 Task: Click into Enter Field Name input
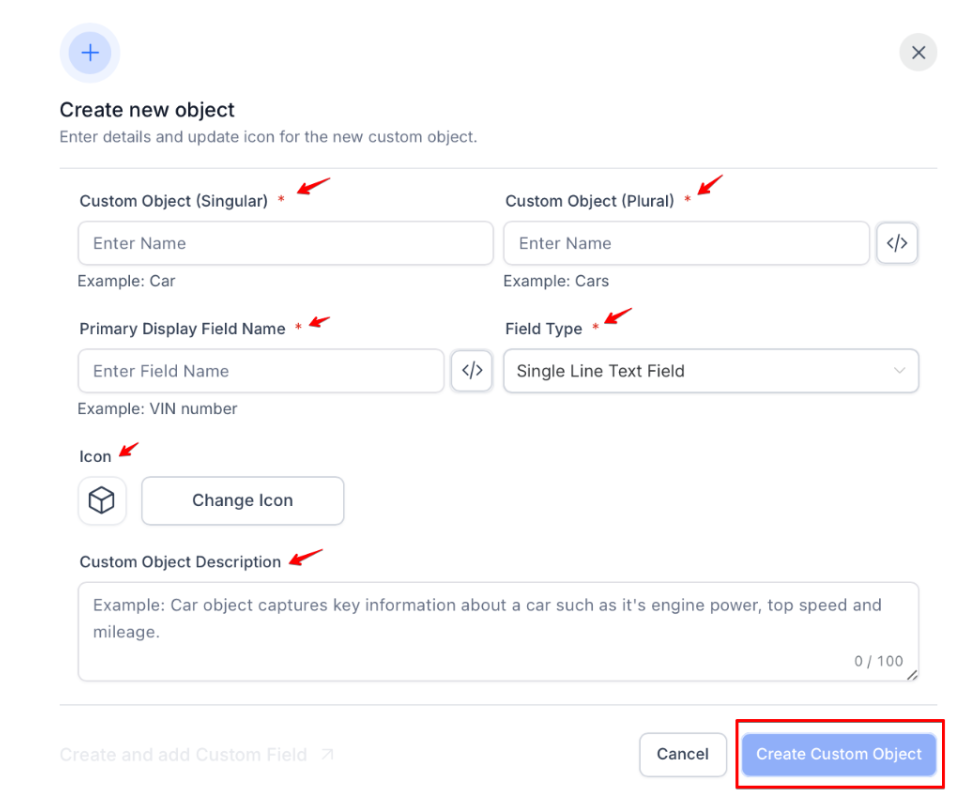click(x=260, y=371)
